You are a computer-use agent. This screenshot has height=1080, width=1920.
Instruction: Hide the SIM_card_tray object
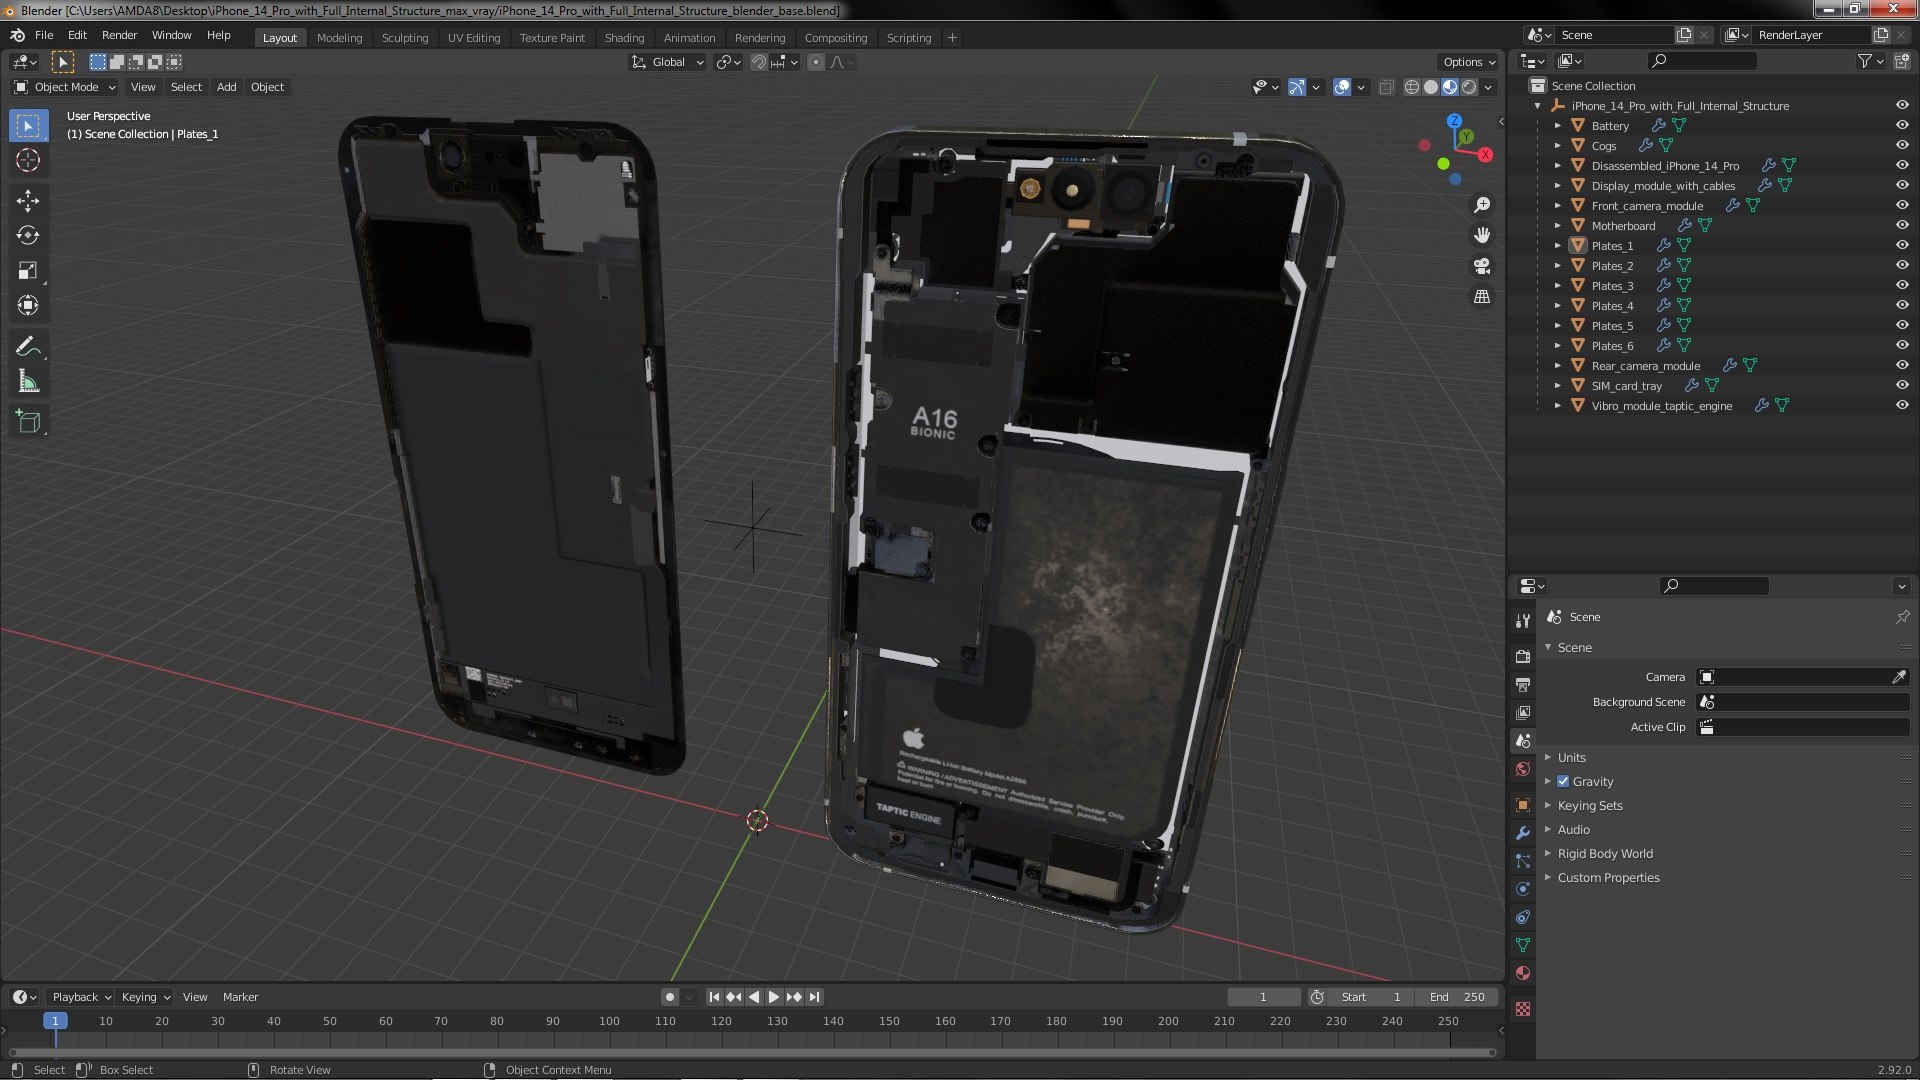(1902, 386)
